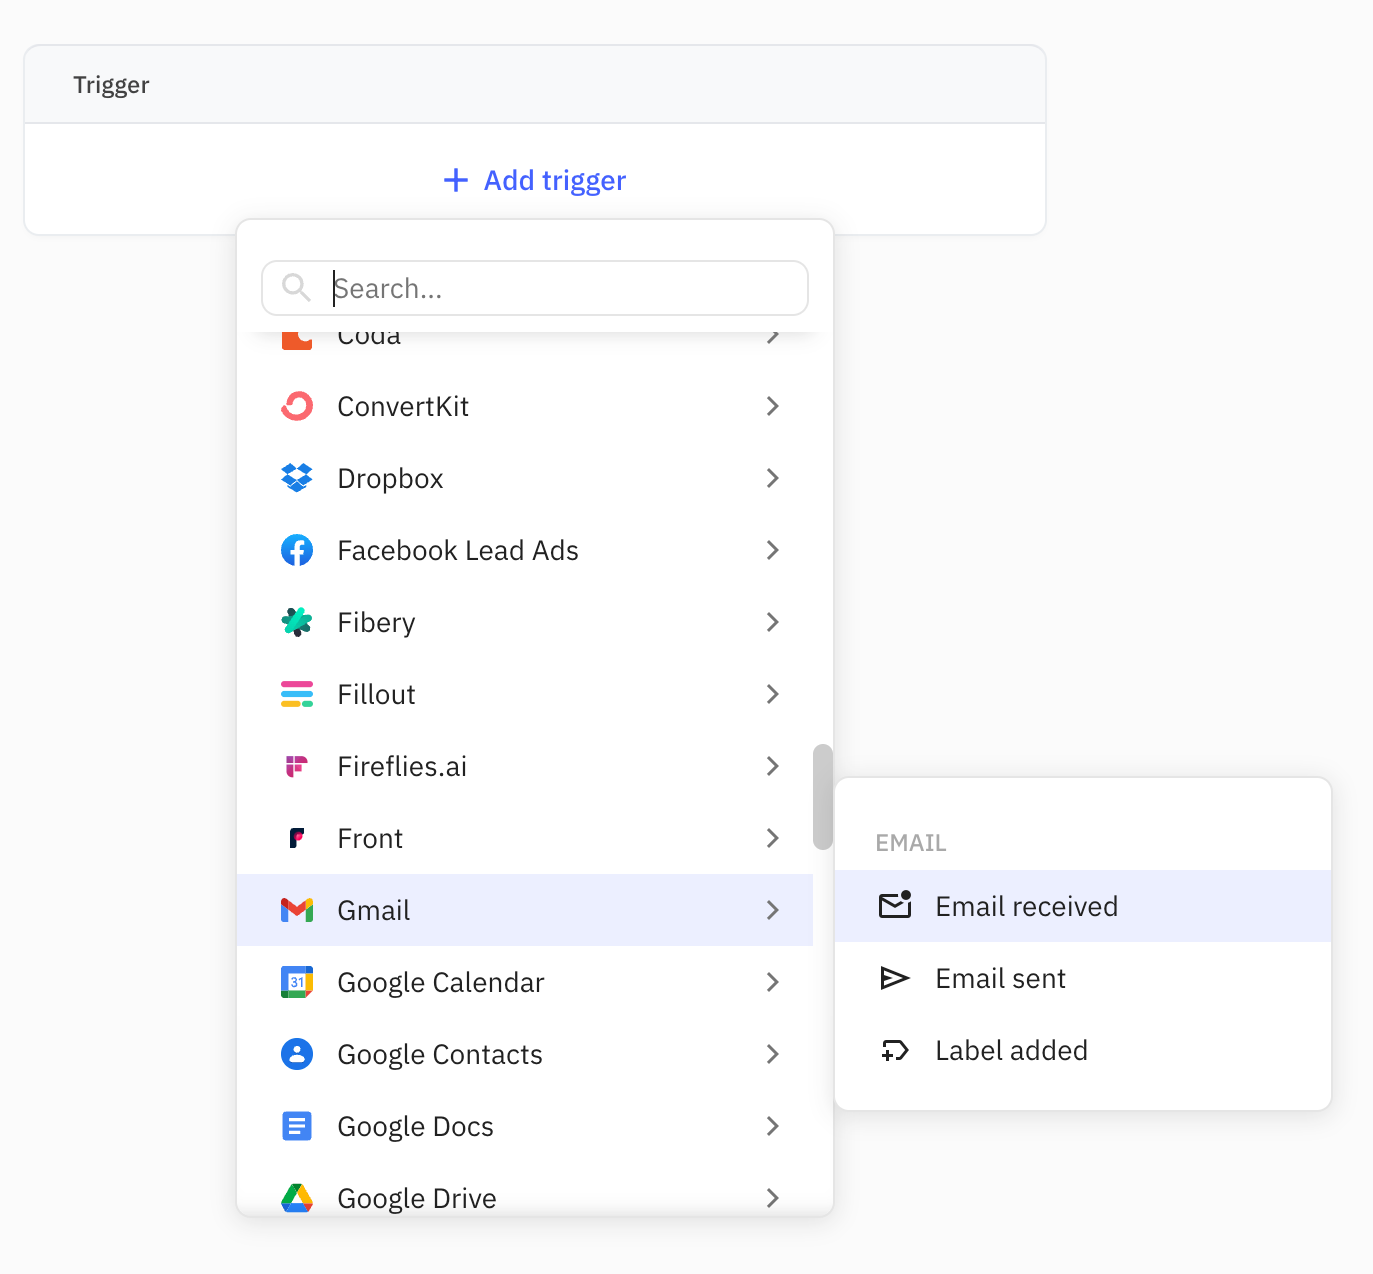Click the Facebook Lead Ads logo icon
The height and width of the screenshot is (1274, 1373).
[297, 550]
